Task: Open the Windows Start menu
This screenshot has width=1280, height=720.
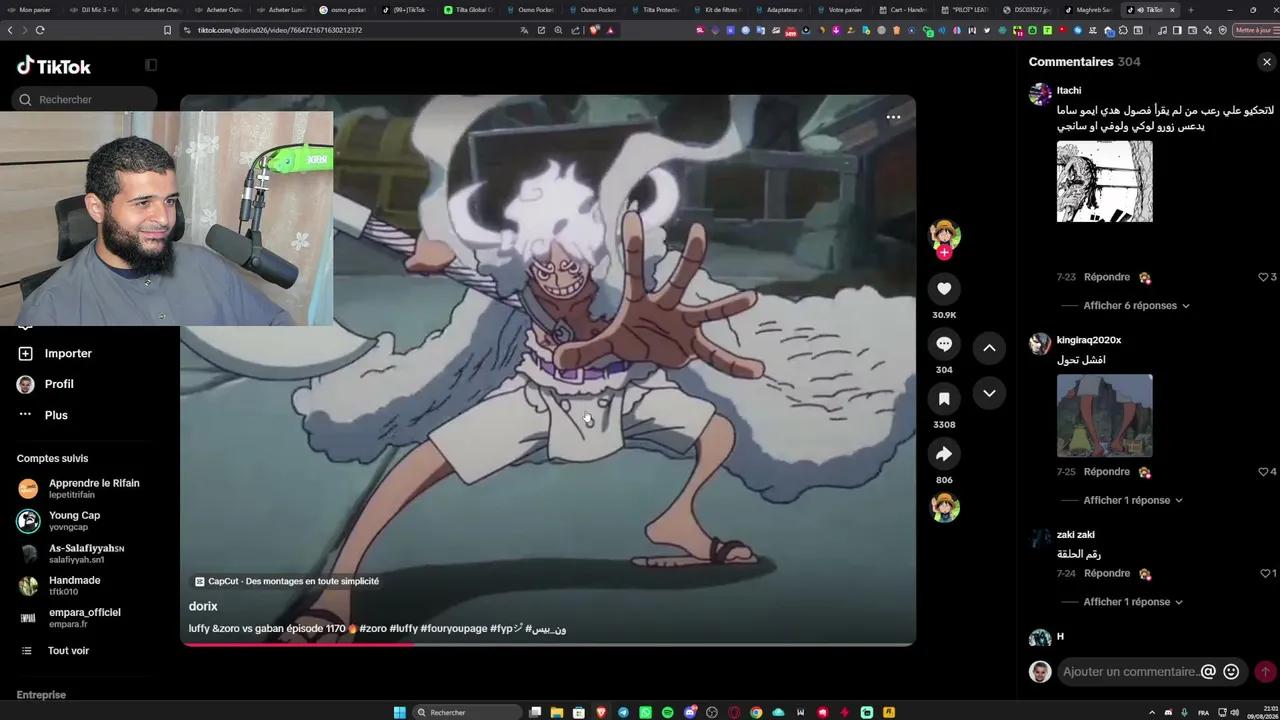Action: [x=400, y=712]
